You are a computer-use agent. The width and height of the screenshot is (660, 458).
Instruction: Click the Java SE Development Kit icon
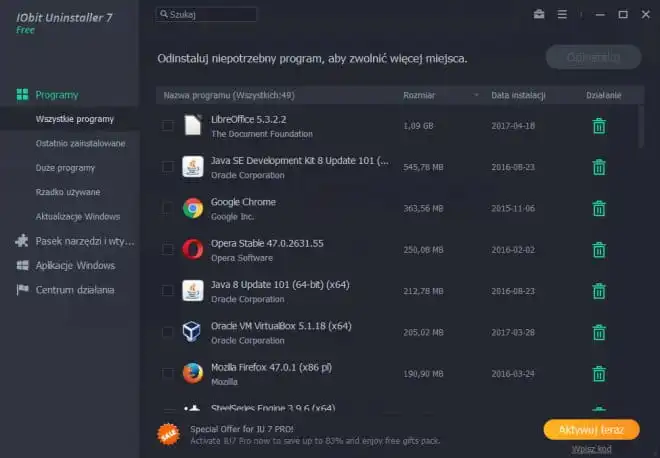coord(193,166)
